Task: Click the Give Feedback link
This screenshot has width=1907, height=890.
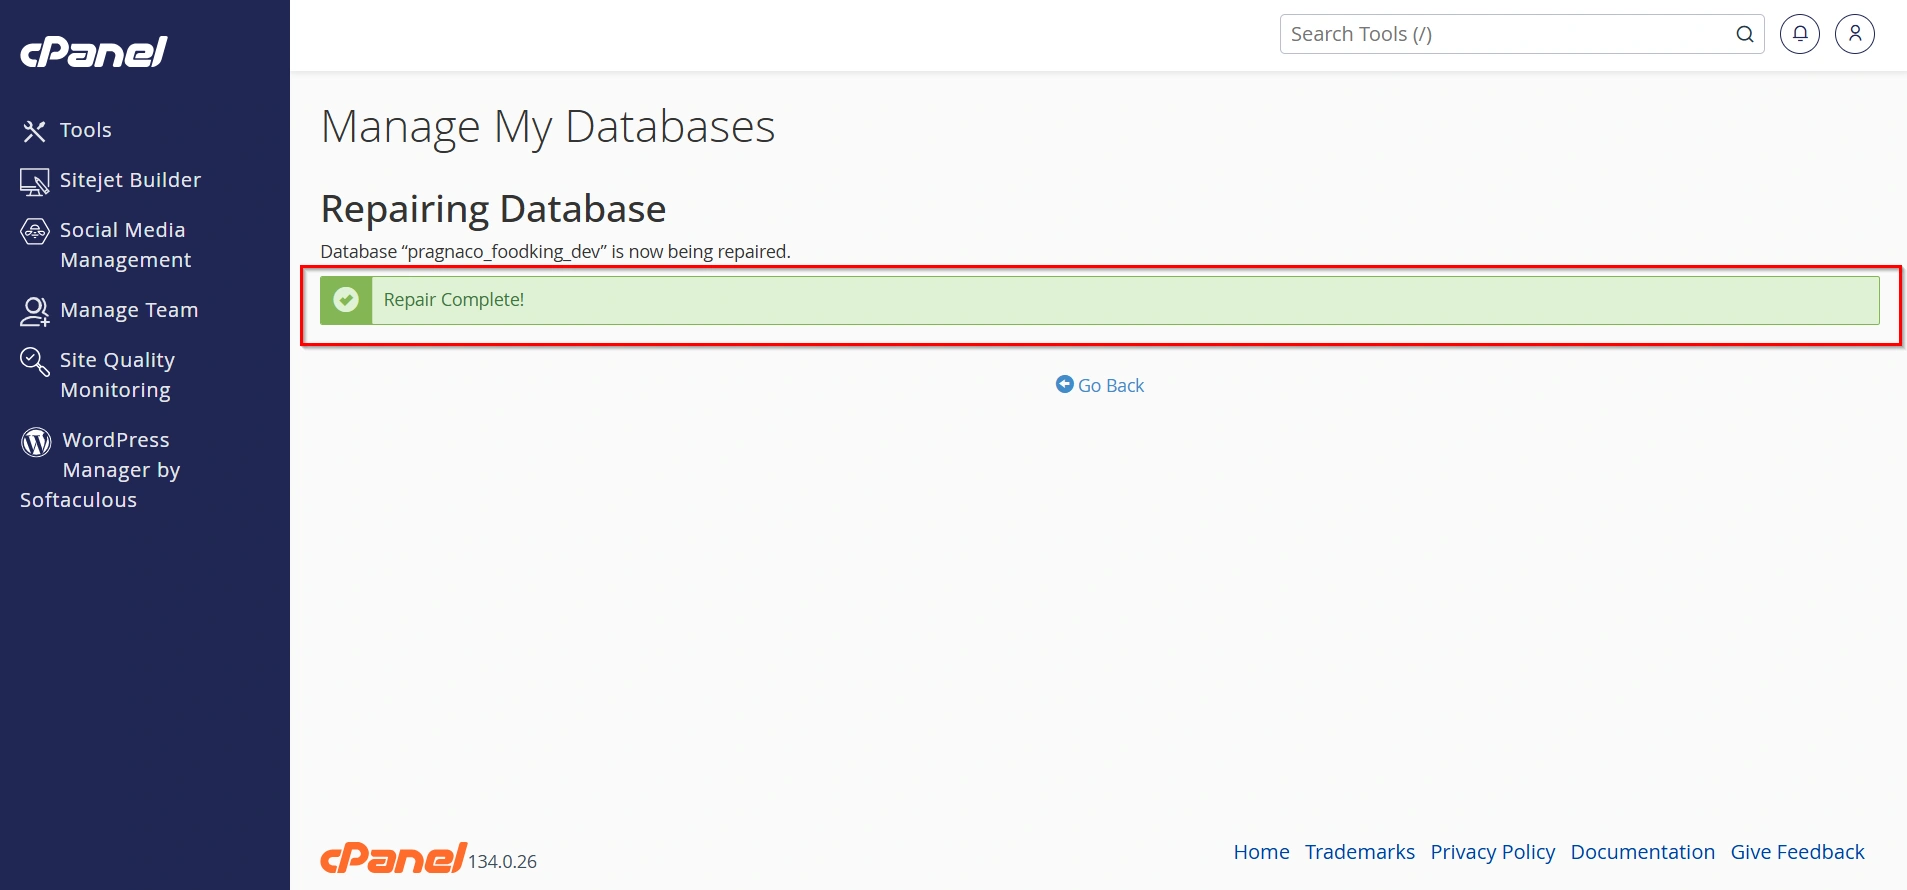Action: click(x=1798, y=852)
